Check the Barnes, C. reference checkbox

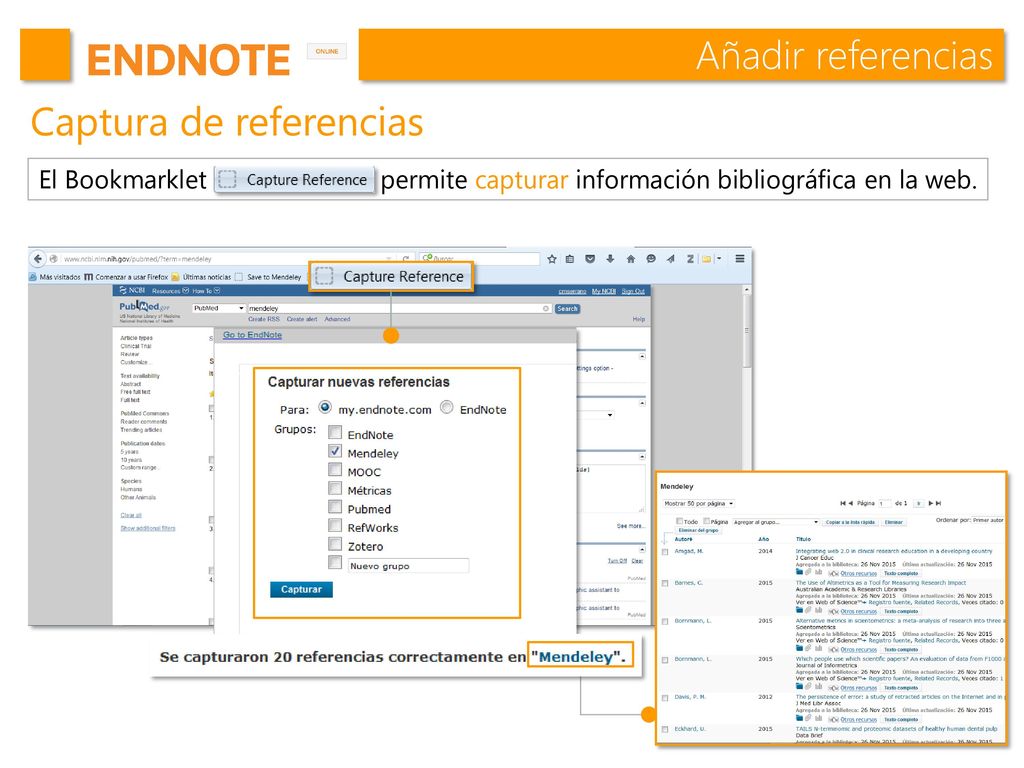tap(665, 583)
